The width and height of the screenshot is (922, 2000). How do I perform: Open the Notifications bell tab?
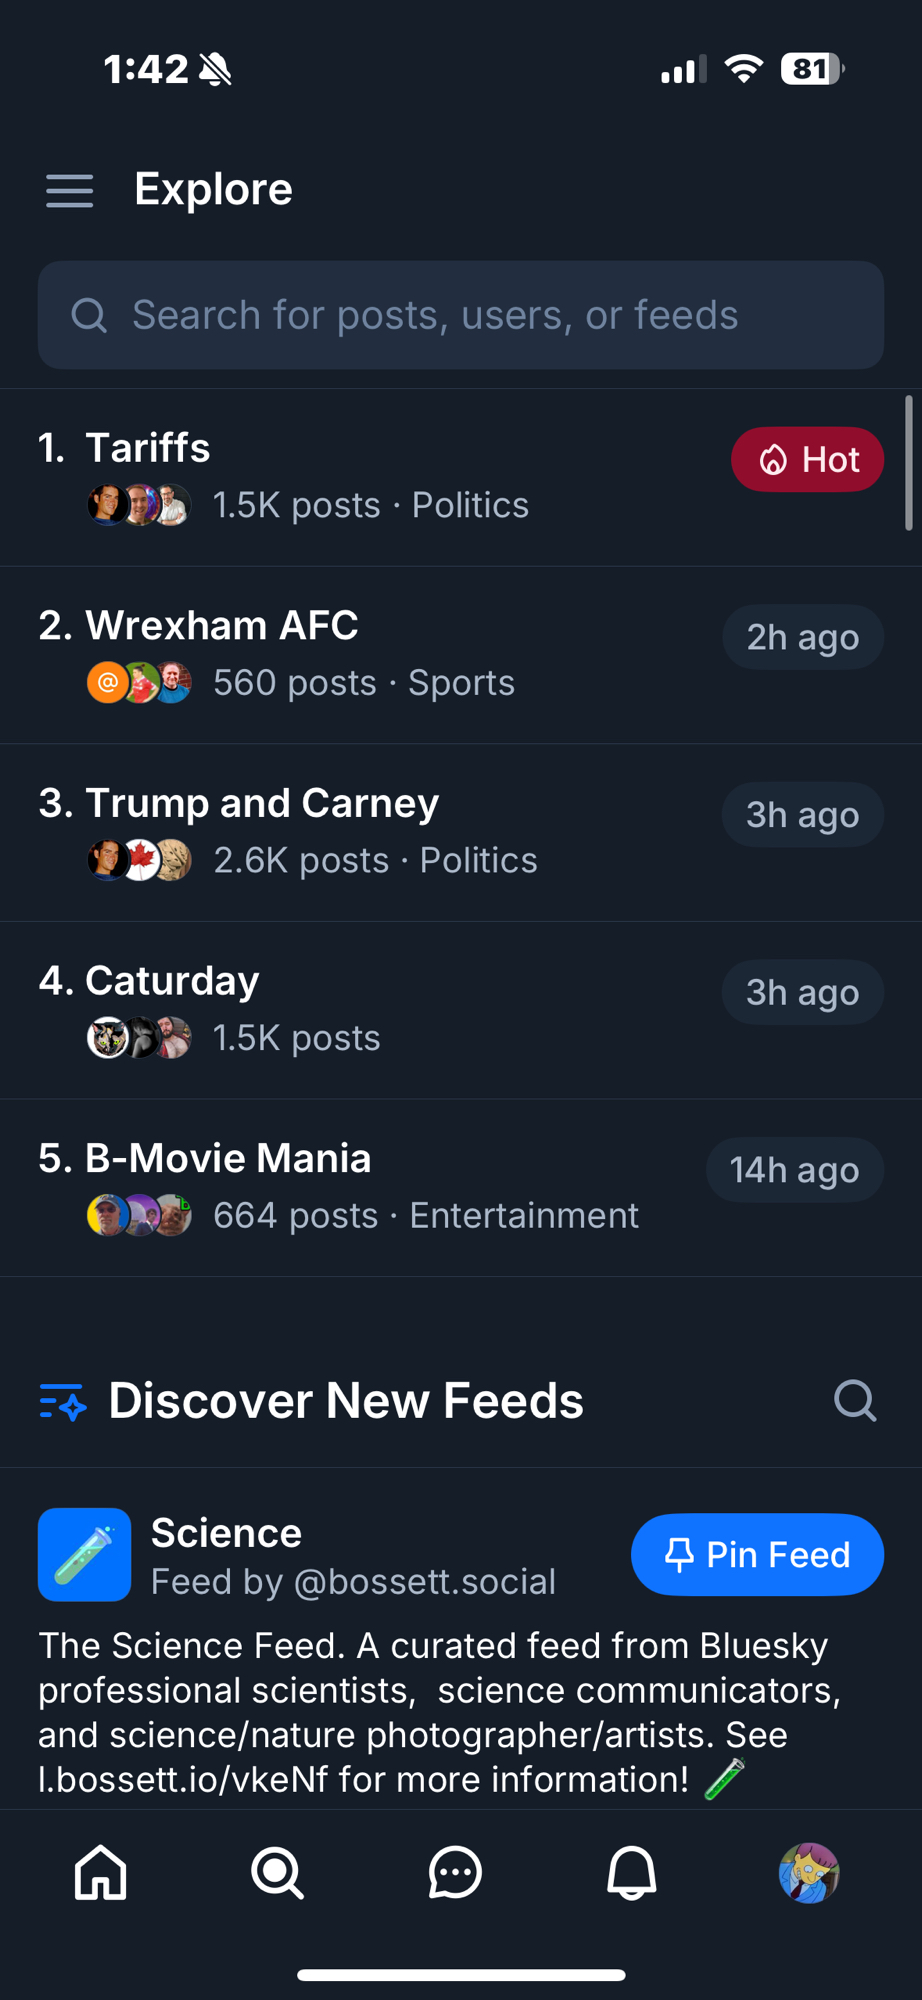pos(632,1872)
